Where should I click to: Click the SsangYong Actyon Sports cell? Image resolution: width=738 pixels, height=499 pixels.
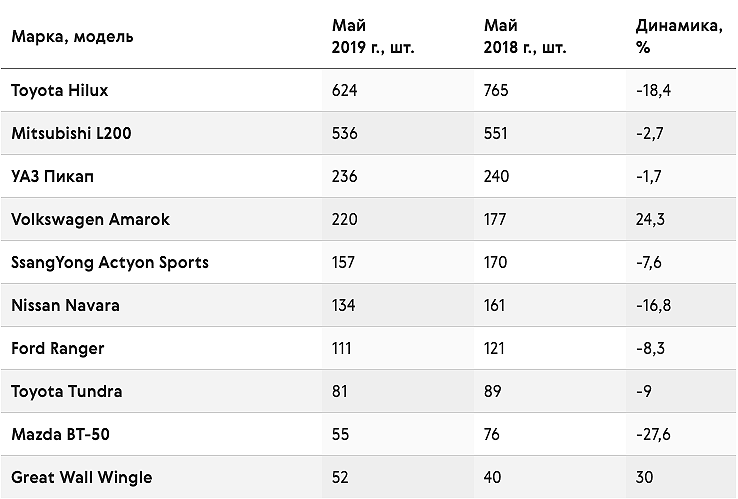(x=110, y=262)
